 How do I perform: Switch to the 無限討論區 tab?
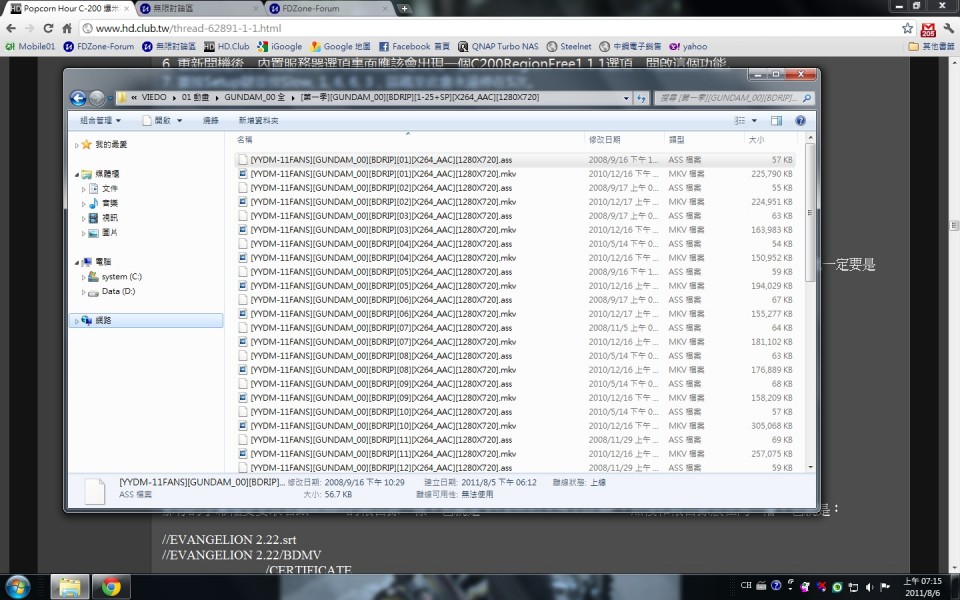196,9
